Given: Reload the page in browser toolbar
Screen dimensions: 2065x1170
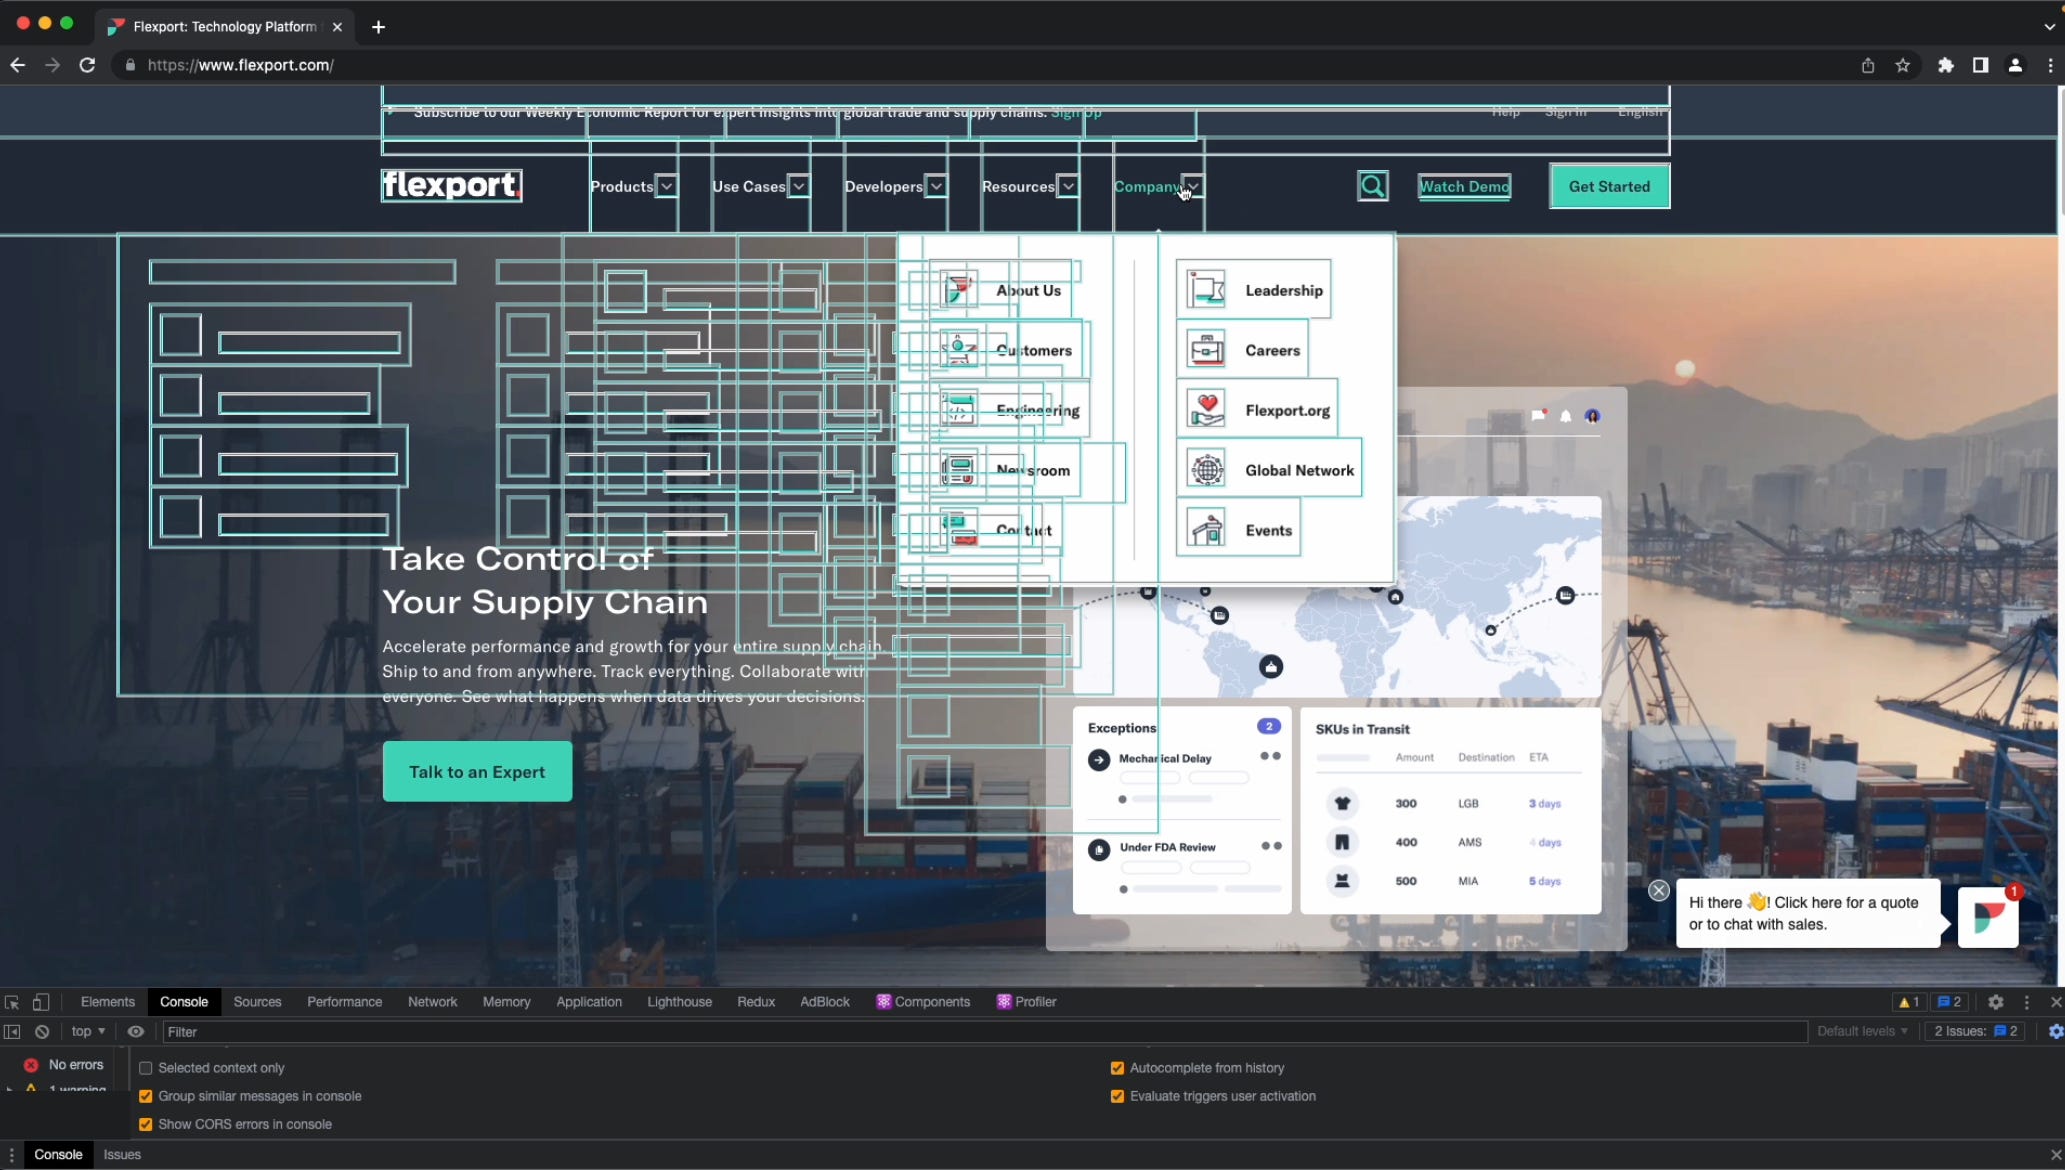Looking at the screenshot, I should (x=87, y=65).
